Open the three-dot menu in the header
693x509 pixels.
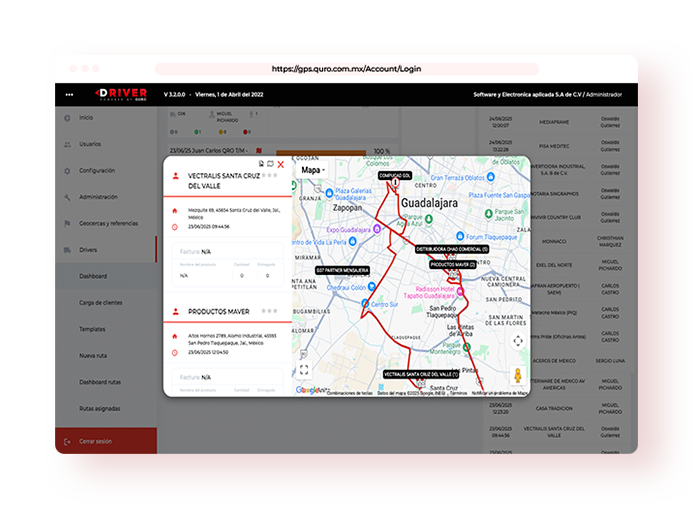(69, 95)
